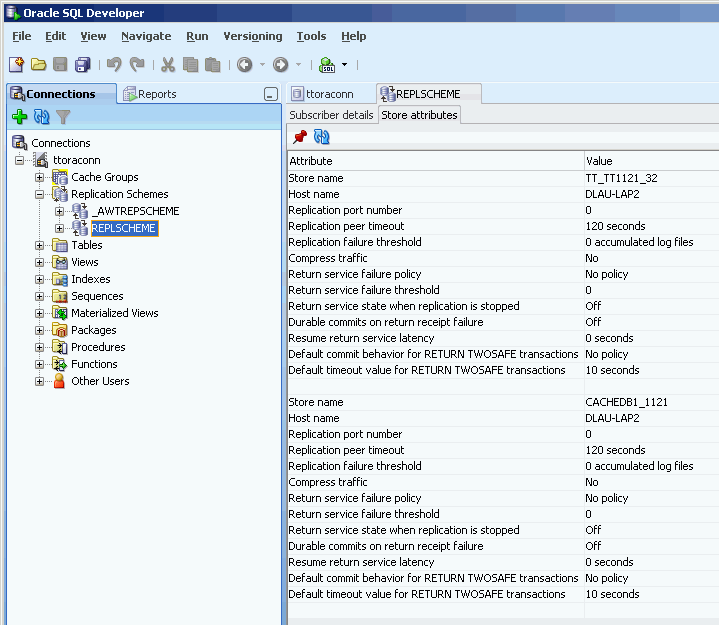719x625 pixels.
Task: Expand the Functions node
Action: tap(39, 364)
